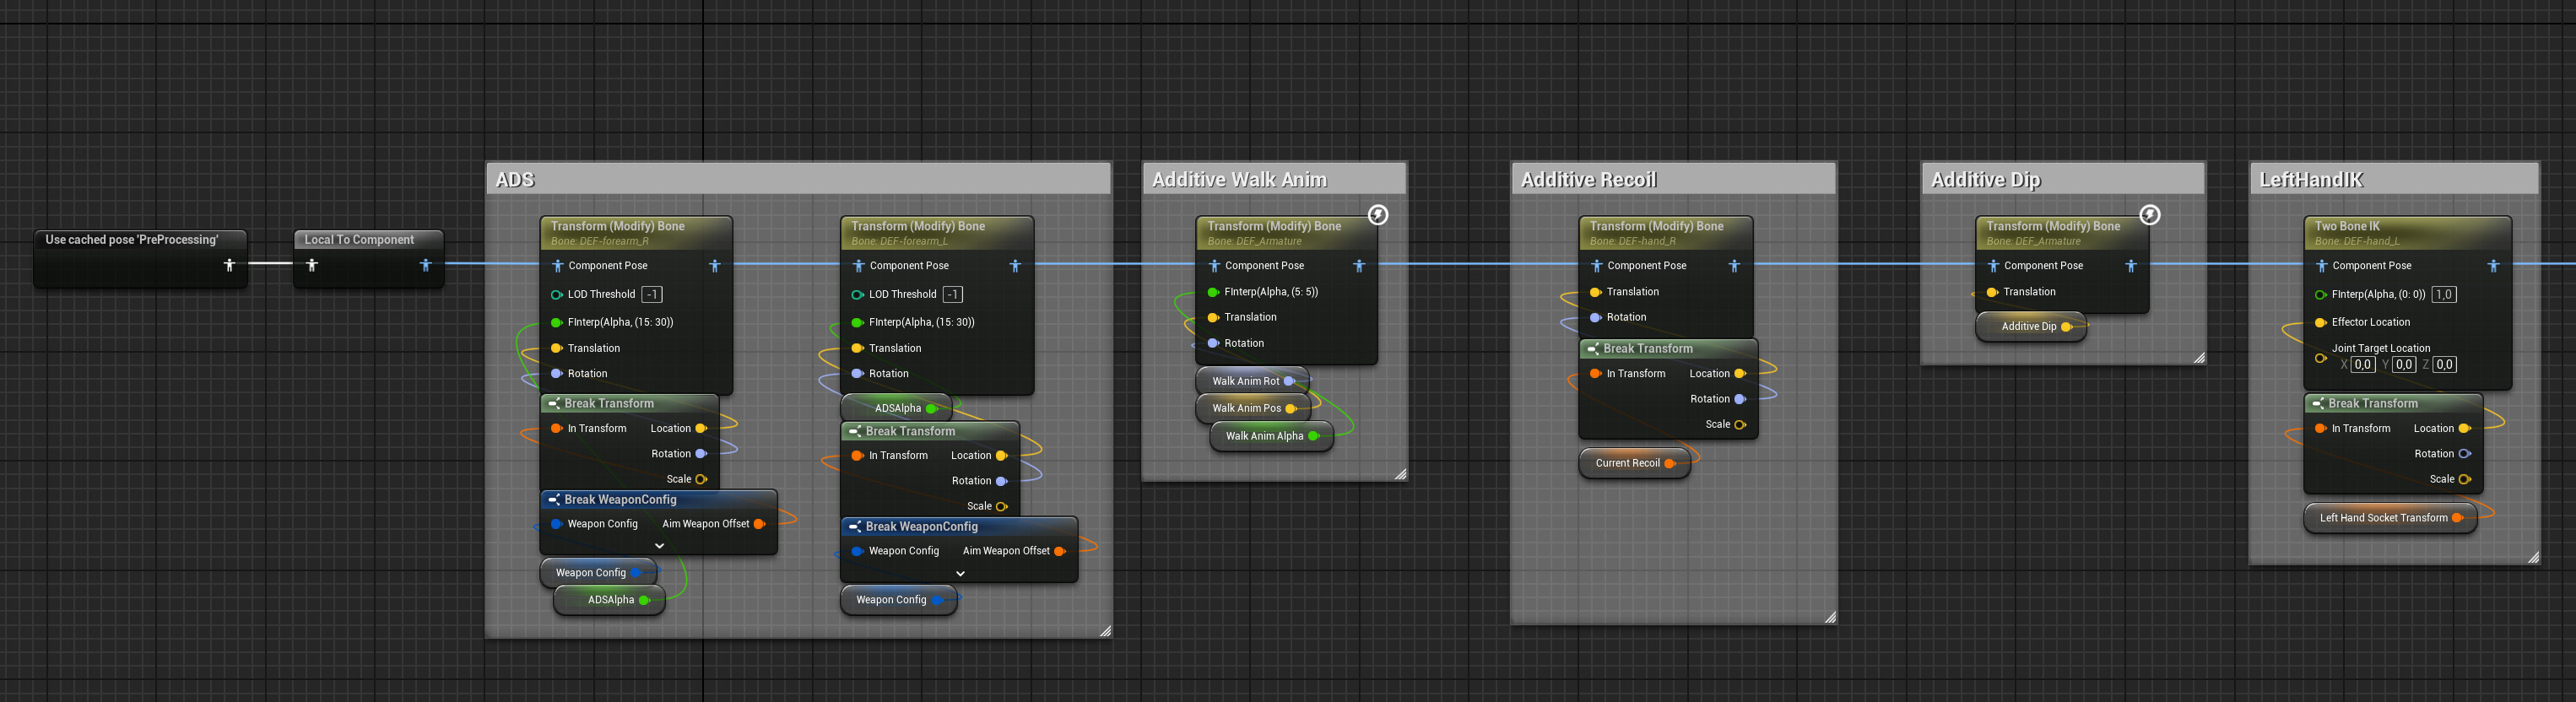Image resolution: width=2576 pixels, height=702 pixels.
Task: Click the Joint Target Location Y field
Action: [2404, 365]
